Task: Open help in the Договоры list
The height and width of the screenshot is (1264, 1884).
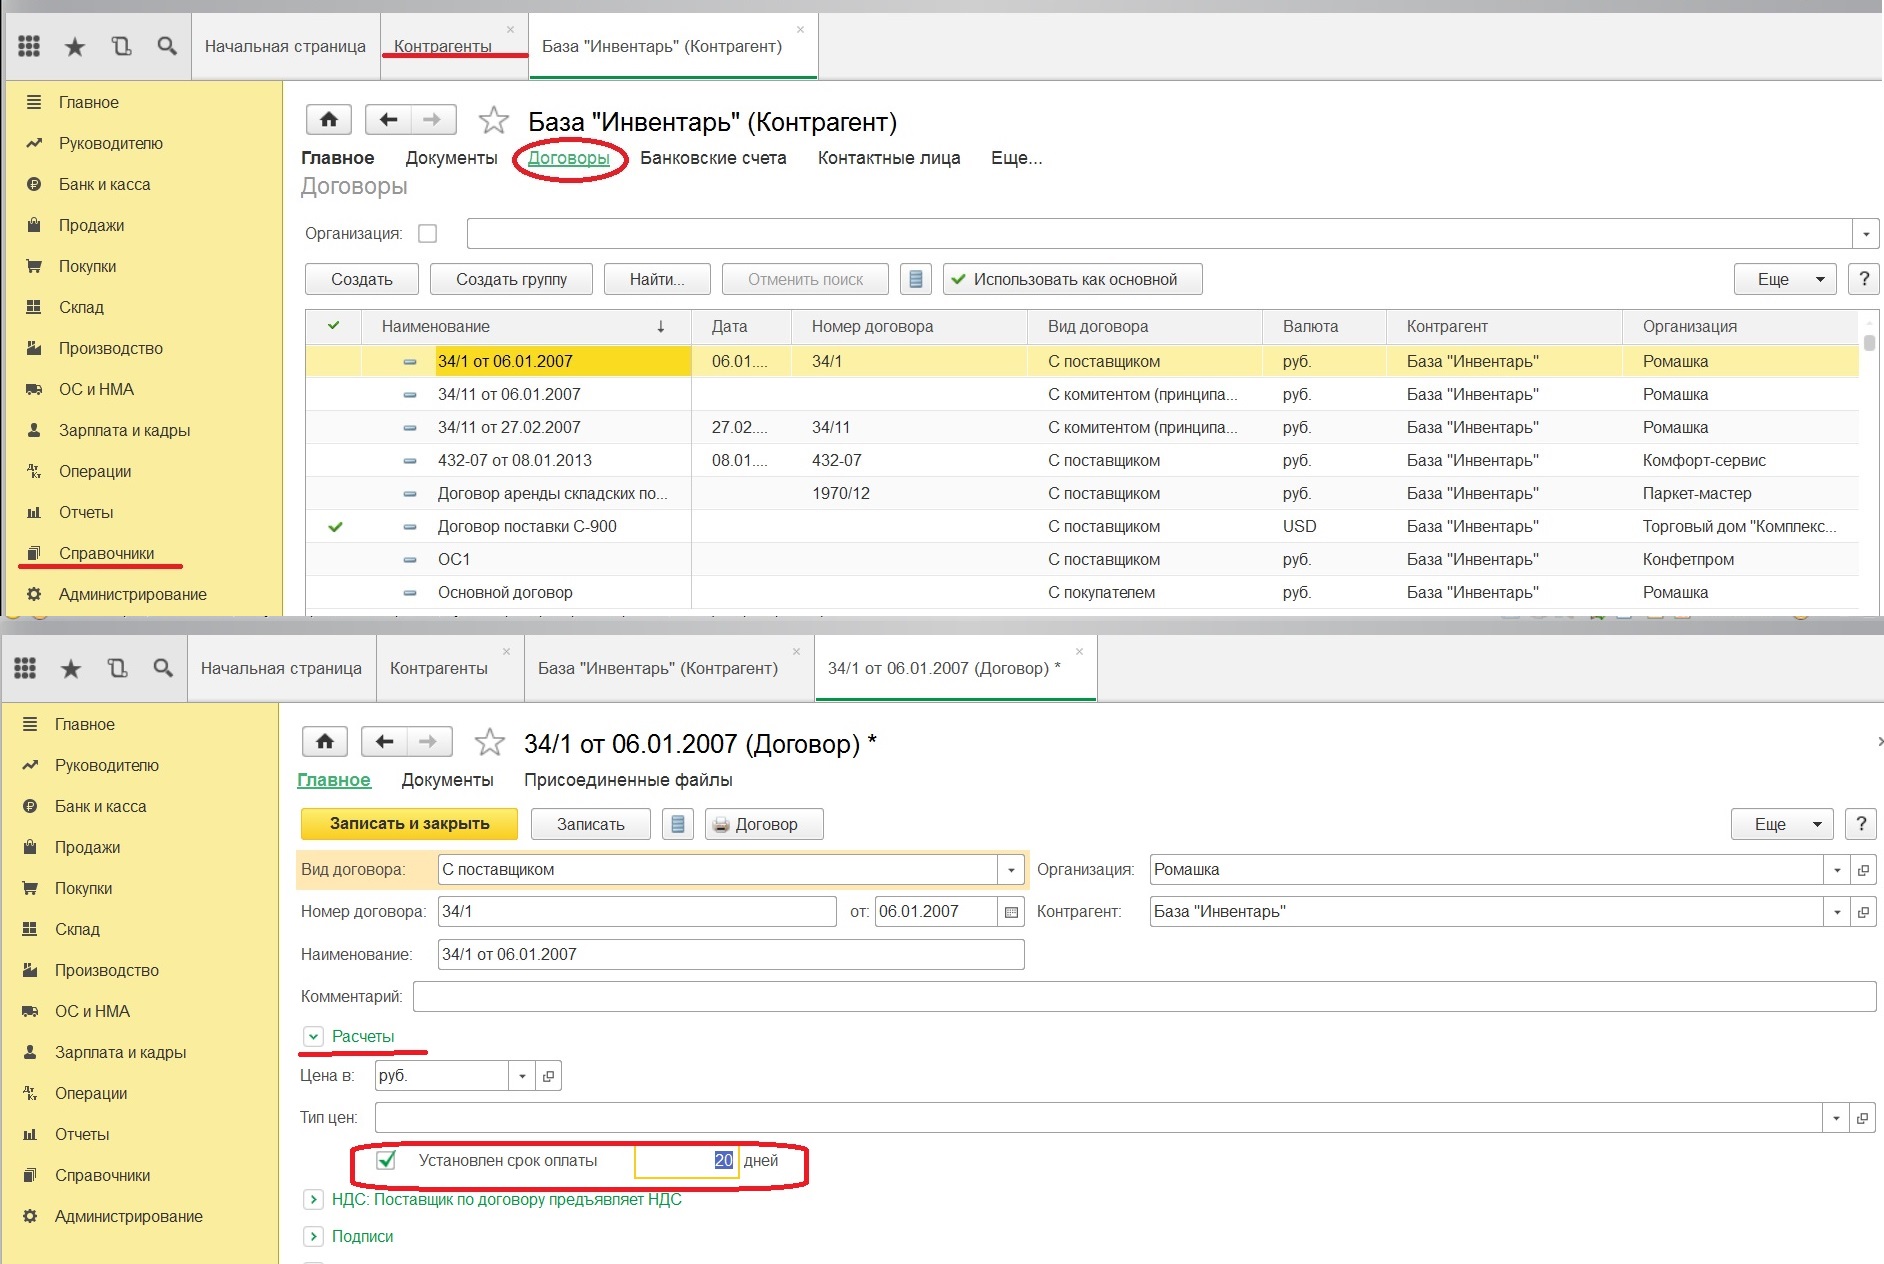Action: coord(1863,279)
